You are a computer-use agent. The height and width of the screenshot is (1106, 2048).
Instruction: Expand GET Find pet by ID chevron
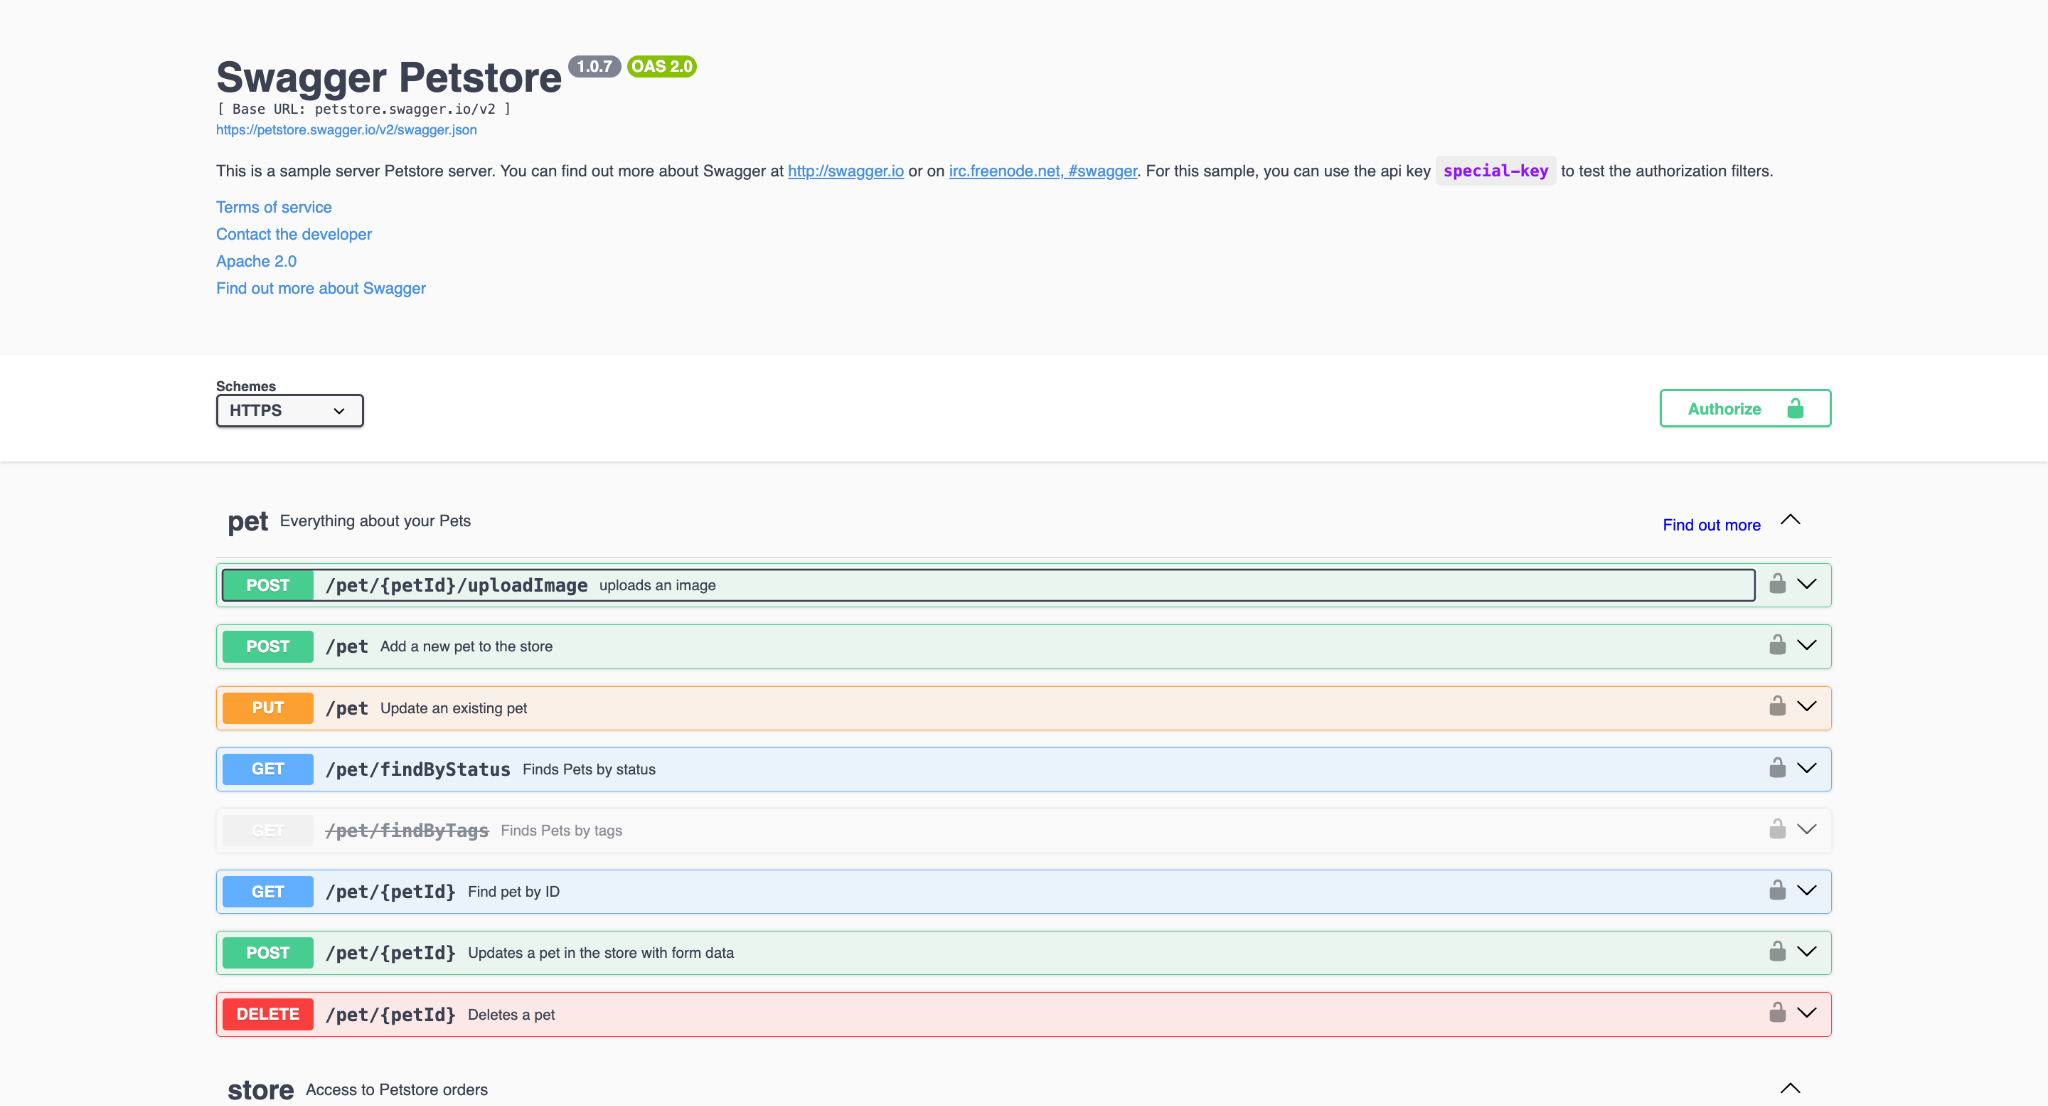1807,890
